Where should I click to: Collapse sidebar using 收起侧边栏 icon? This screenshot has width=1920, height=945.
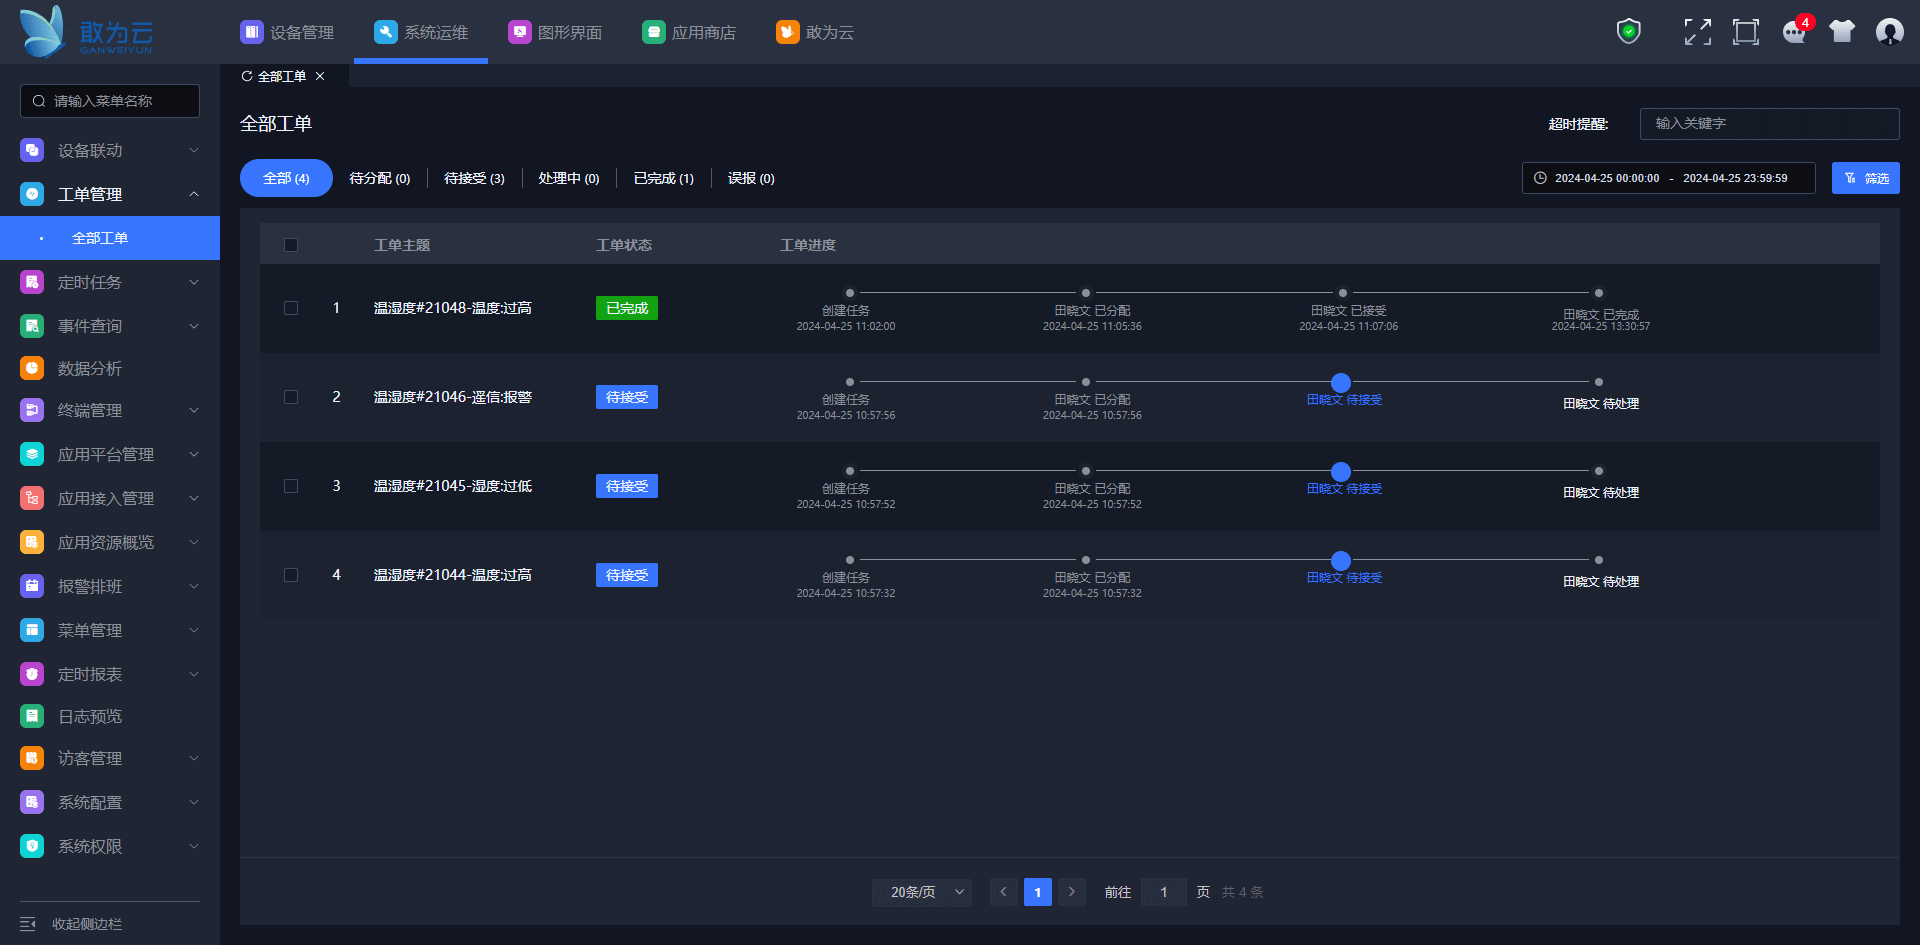tap(28, 924)
